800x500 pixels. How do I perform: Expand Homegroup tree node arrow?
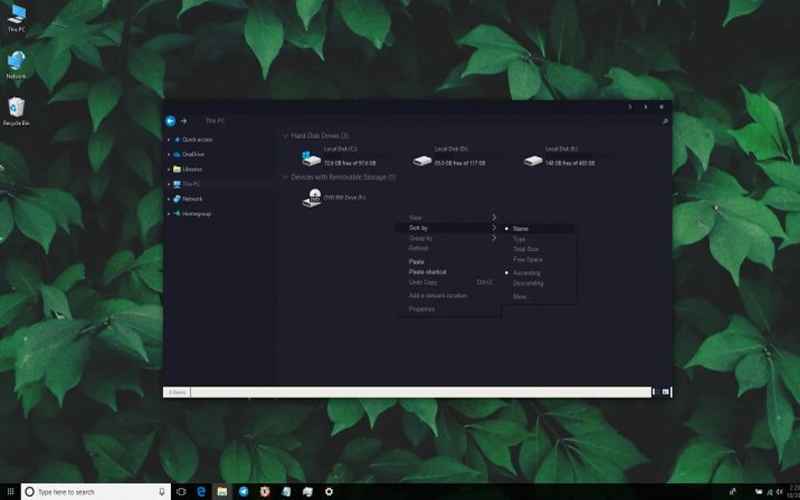(x=169, y=213)
